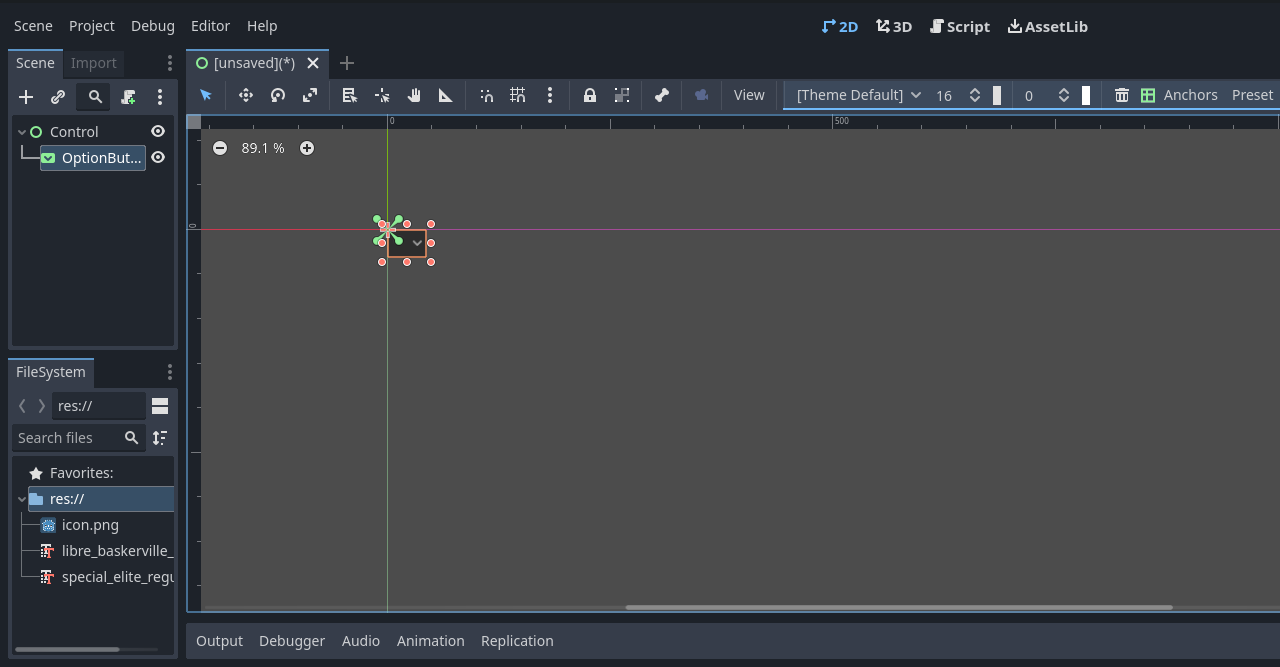
Task: Click the res:// path field
Action: click(x=99, y=406)
